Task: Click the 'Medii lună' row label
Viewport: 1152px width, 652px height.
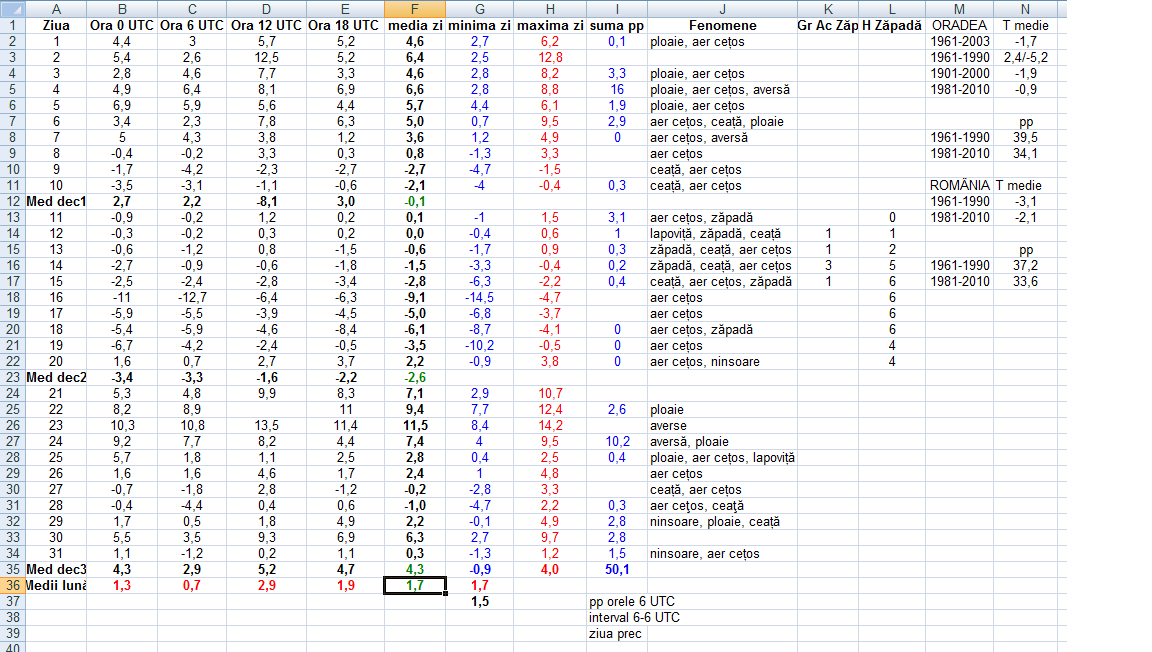Action: pos(56,586)
